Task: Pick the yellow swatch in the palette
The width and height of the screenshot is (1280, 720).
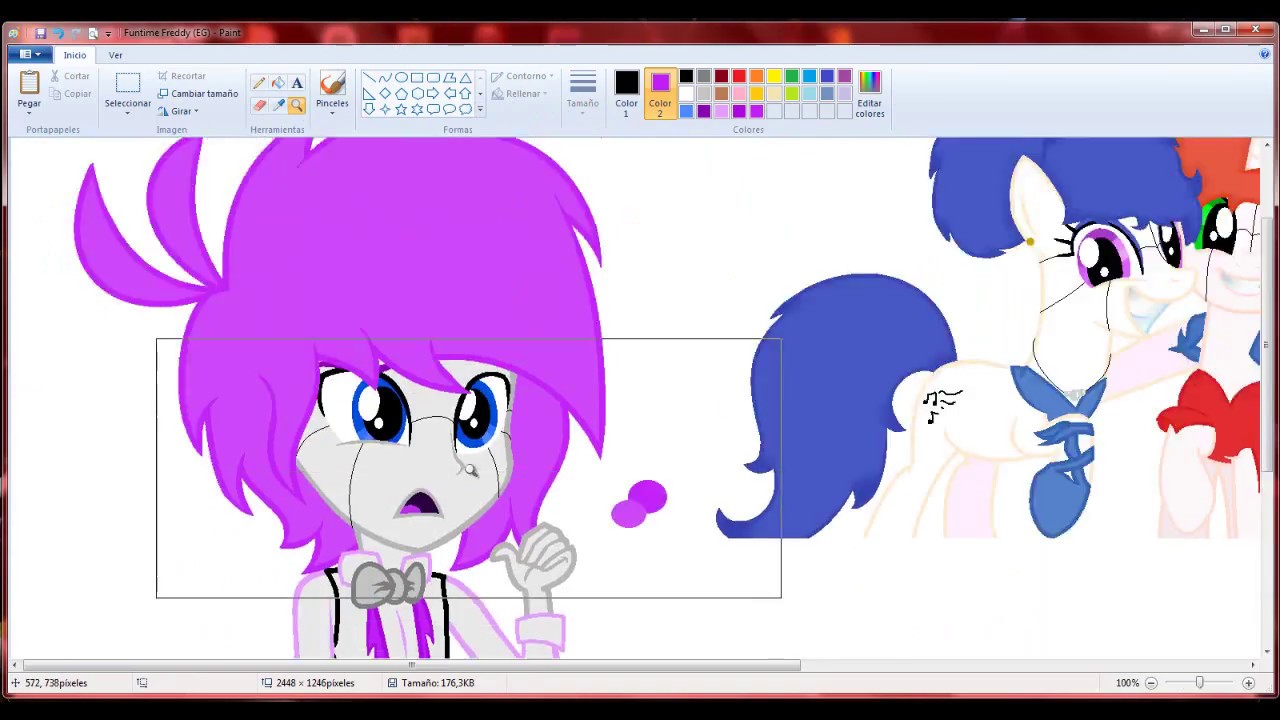Action: point(774,76)
